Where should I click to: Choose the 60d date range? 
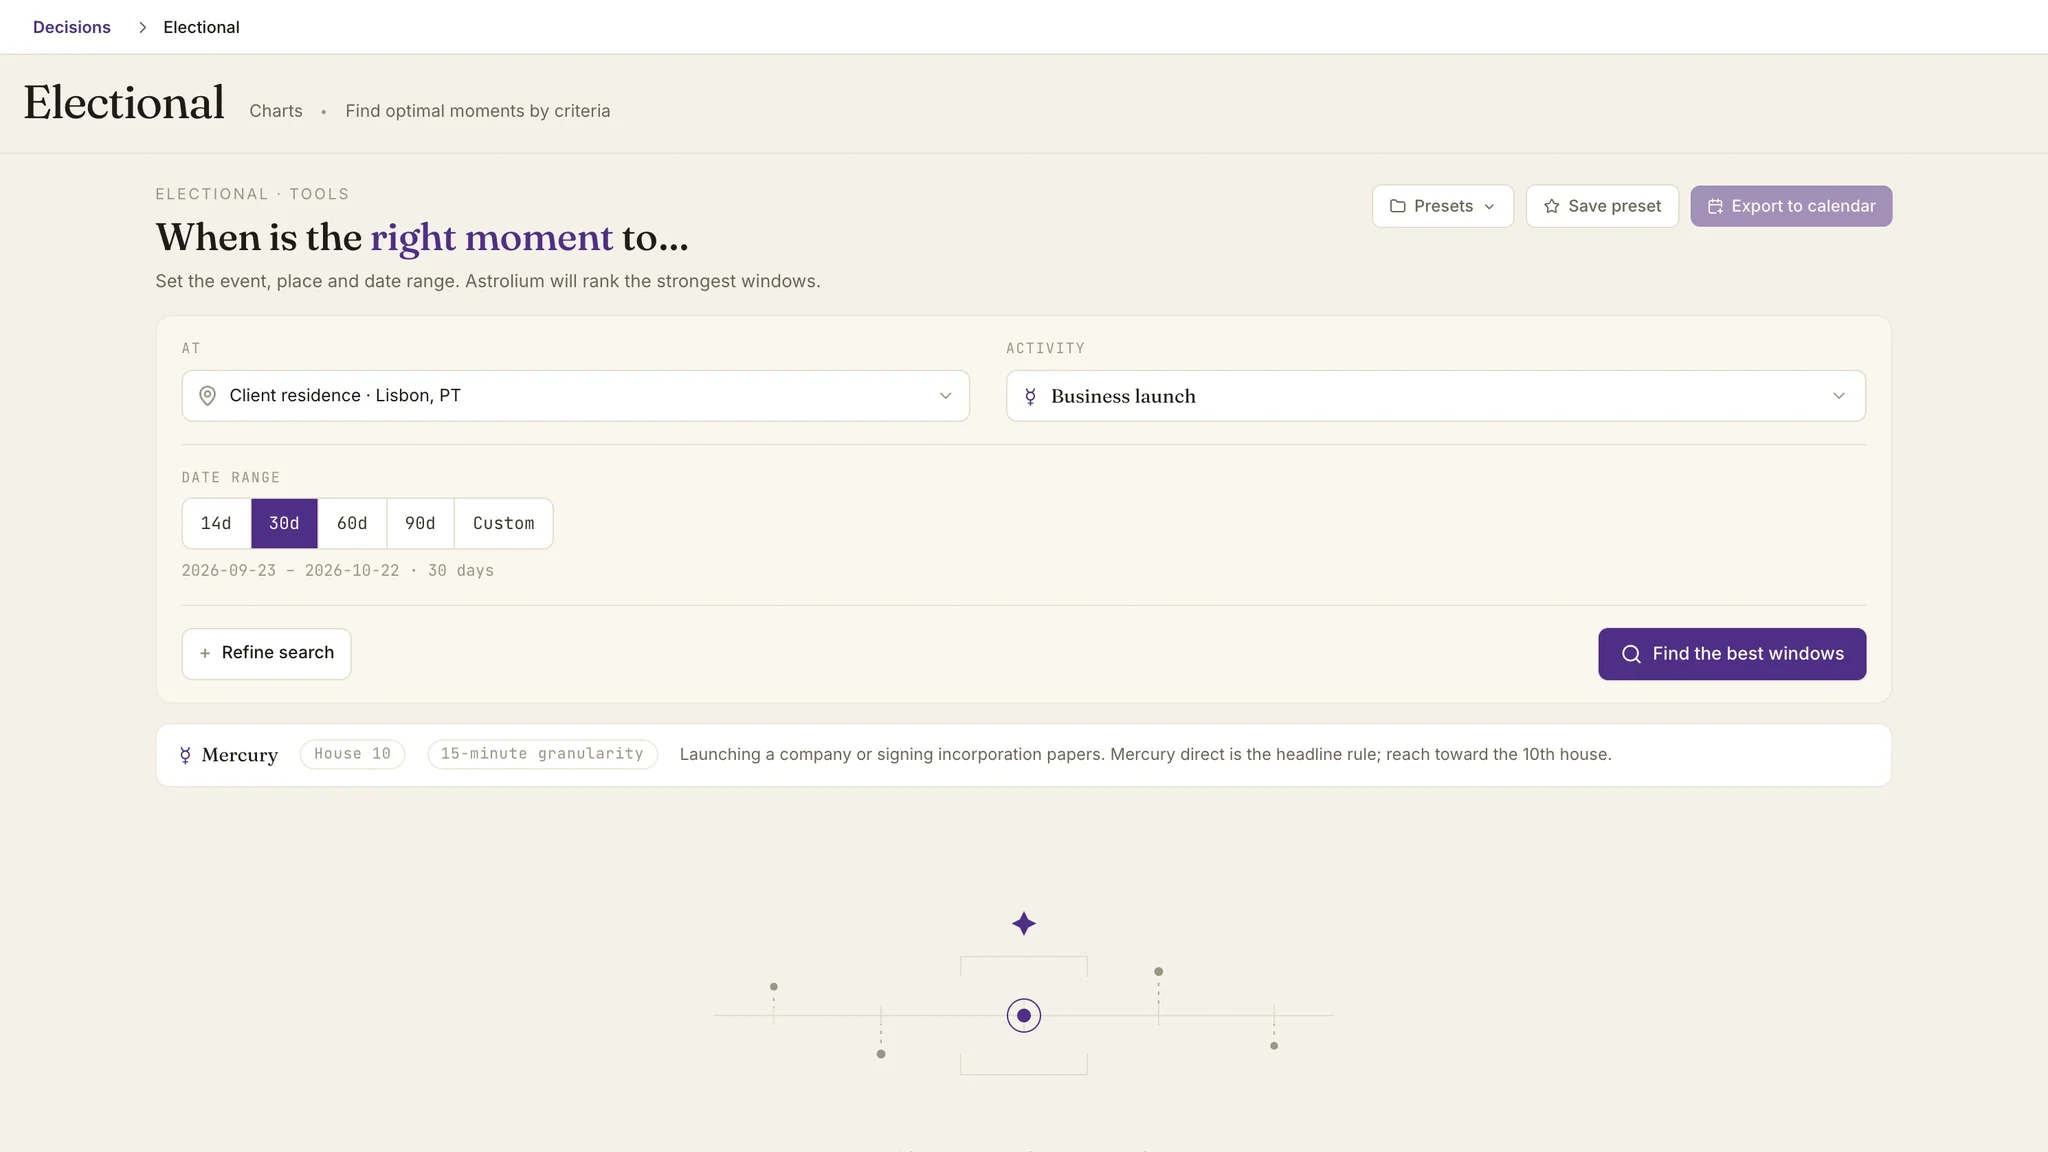[352, 523]
